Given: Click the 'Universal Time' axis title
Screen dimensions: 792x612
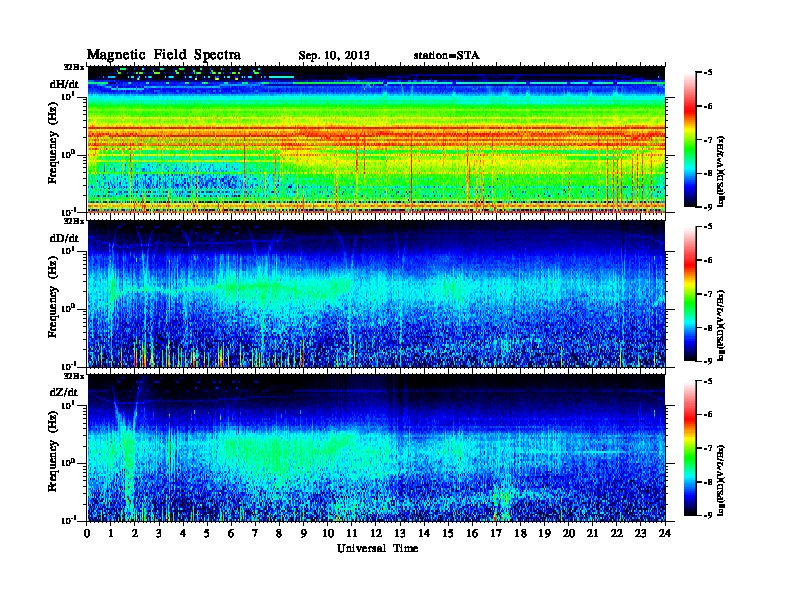Looking at the screenshot, I should (377, 548).
